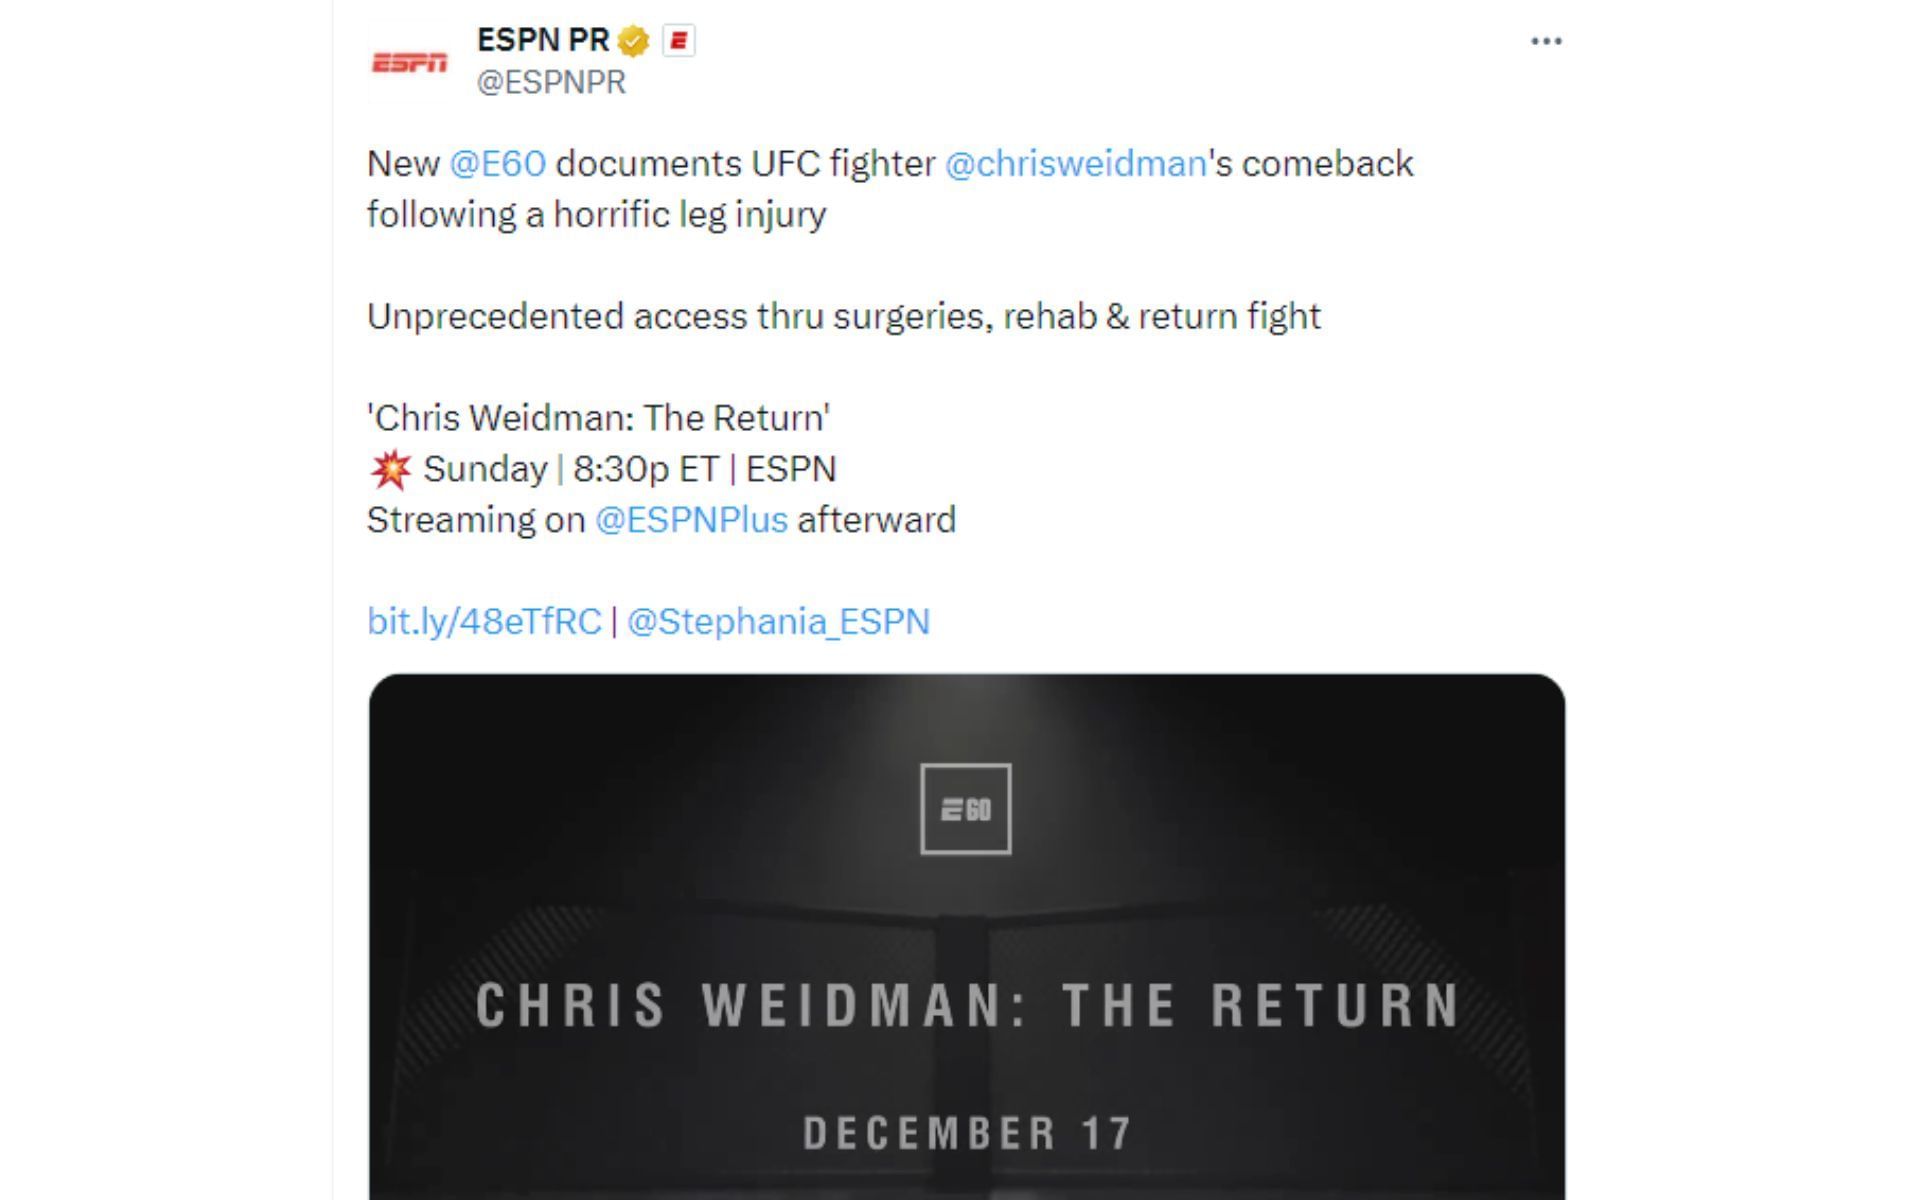Visit the @ESPNPlus mention link

[691, 520]
